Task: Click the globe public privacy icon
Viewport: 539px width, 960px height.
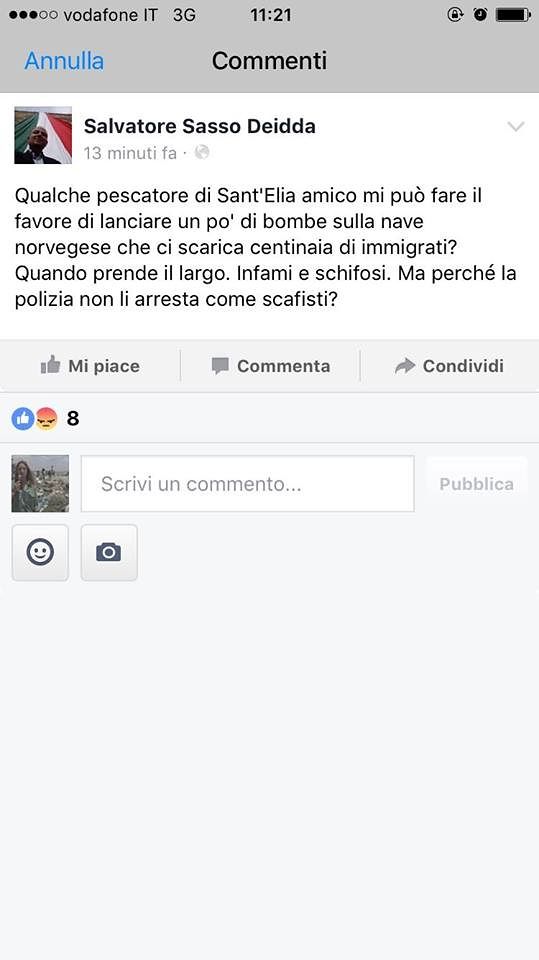Action: pyautogui.click(x=202, y=152)
